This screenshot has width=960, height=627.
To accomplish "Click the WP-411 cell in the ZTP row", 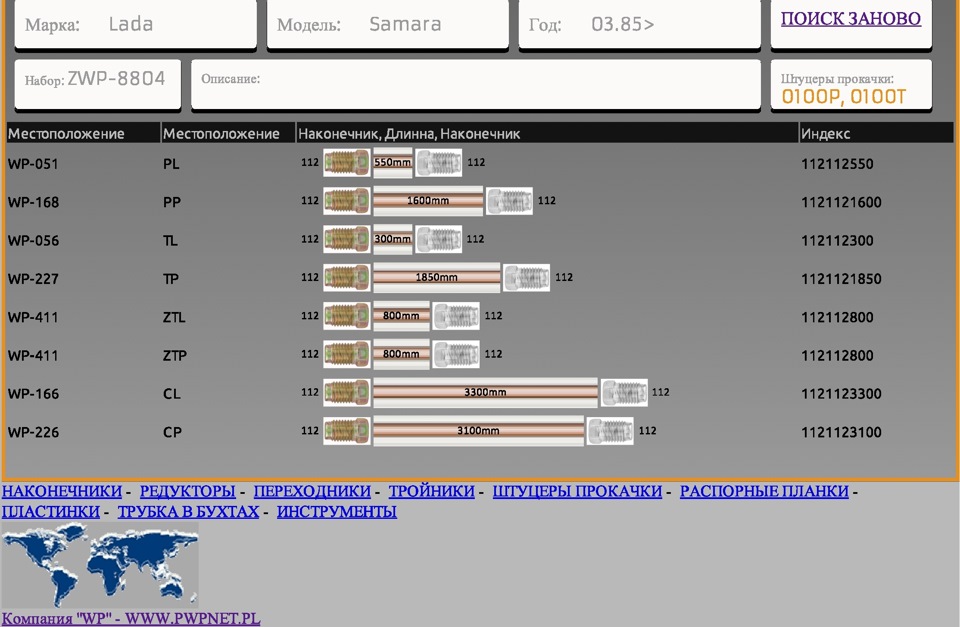I will [x=33, y=355].
